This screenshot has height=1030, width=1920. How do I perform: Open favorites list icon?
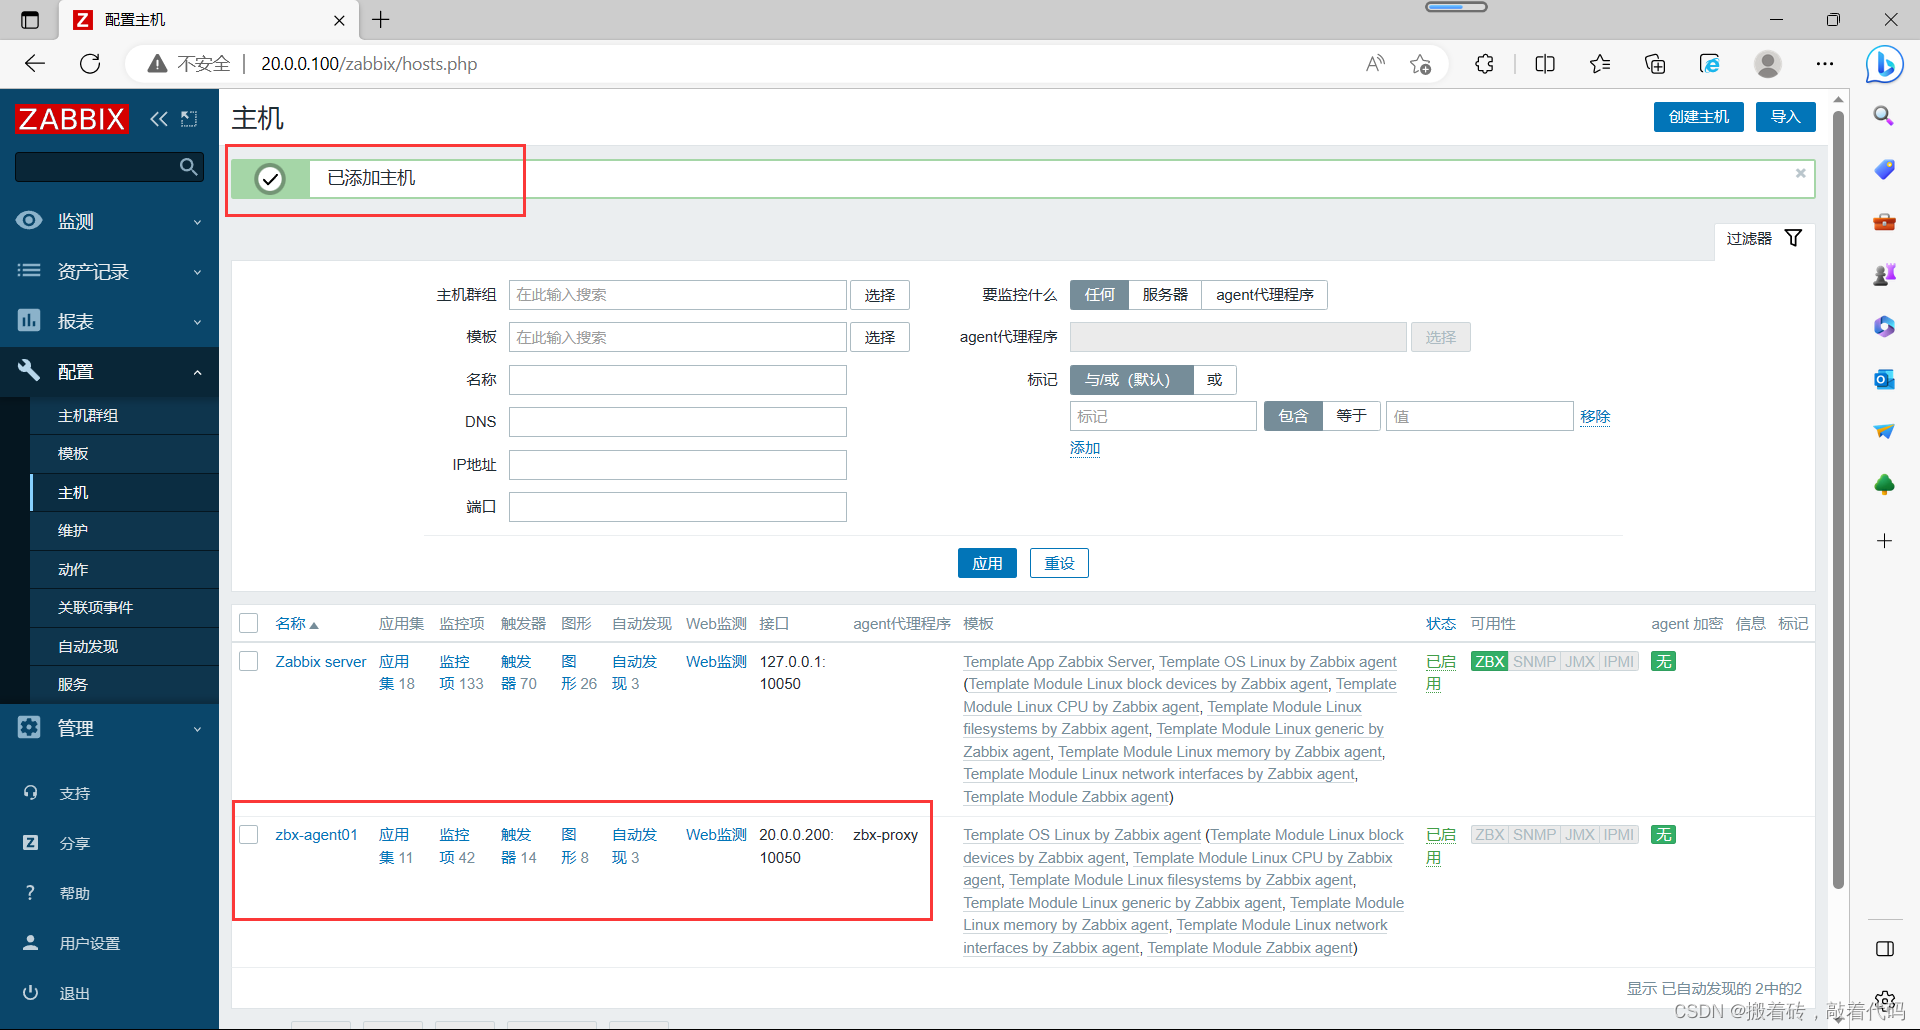pos(1600,64)
